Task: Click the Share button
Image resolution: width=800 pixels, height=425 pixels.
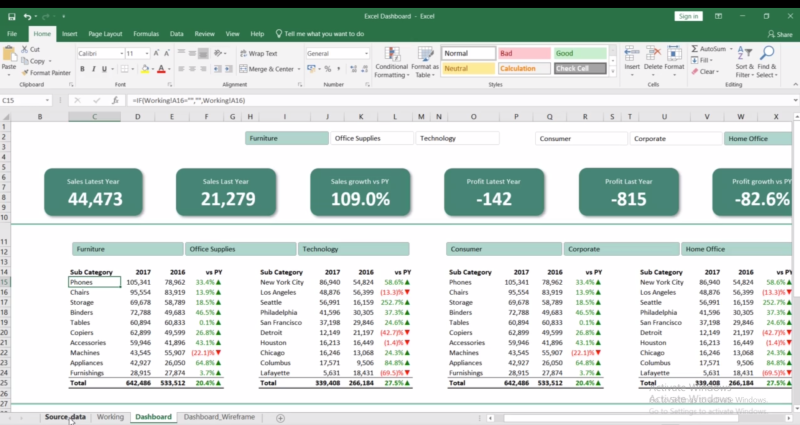Action: click(778, 34)
